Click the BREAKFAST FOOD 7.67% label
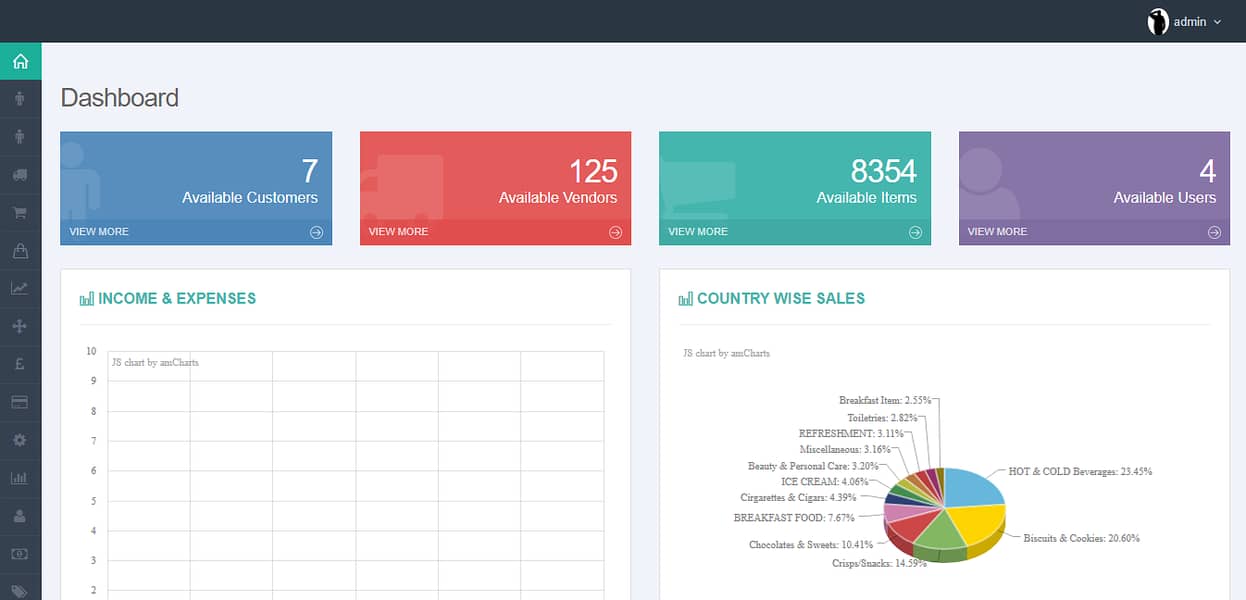This screenshot has width=1246, height=600. coord(794,518)
